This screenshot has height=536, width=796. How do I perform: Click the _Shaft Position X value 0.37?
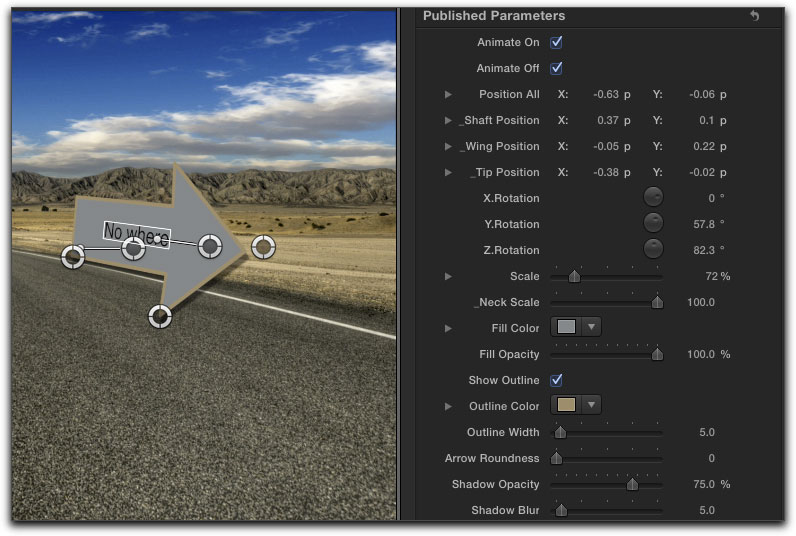pos(608,120)
